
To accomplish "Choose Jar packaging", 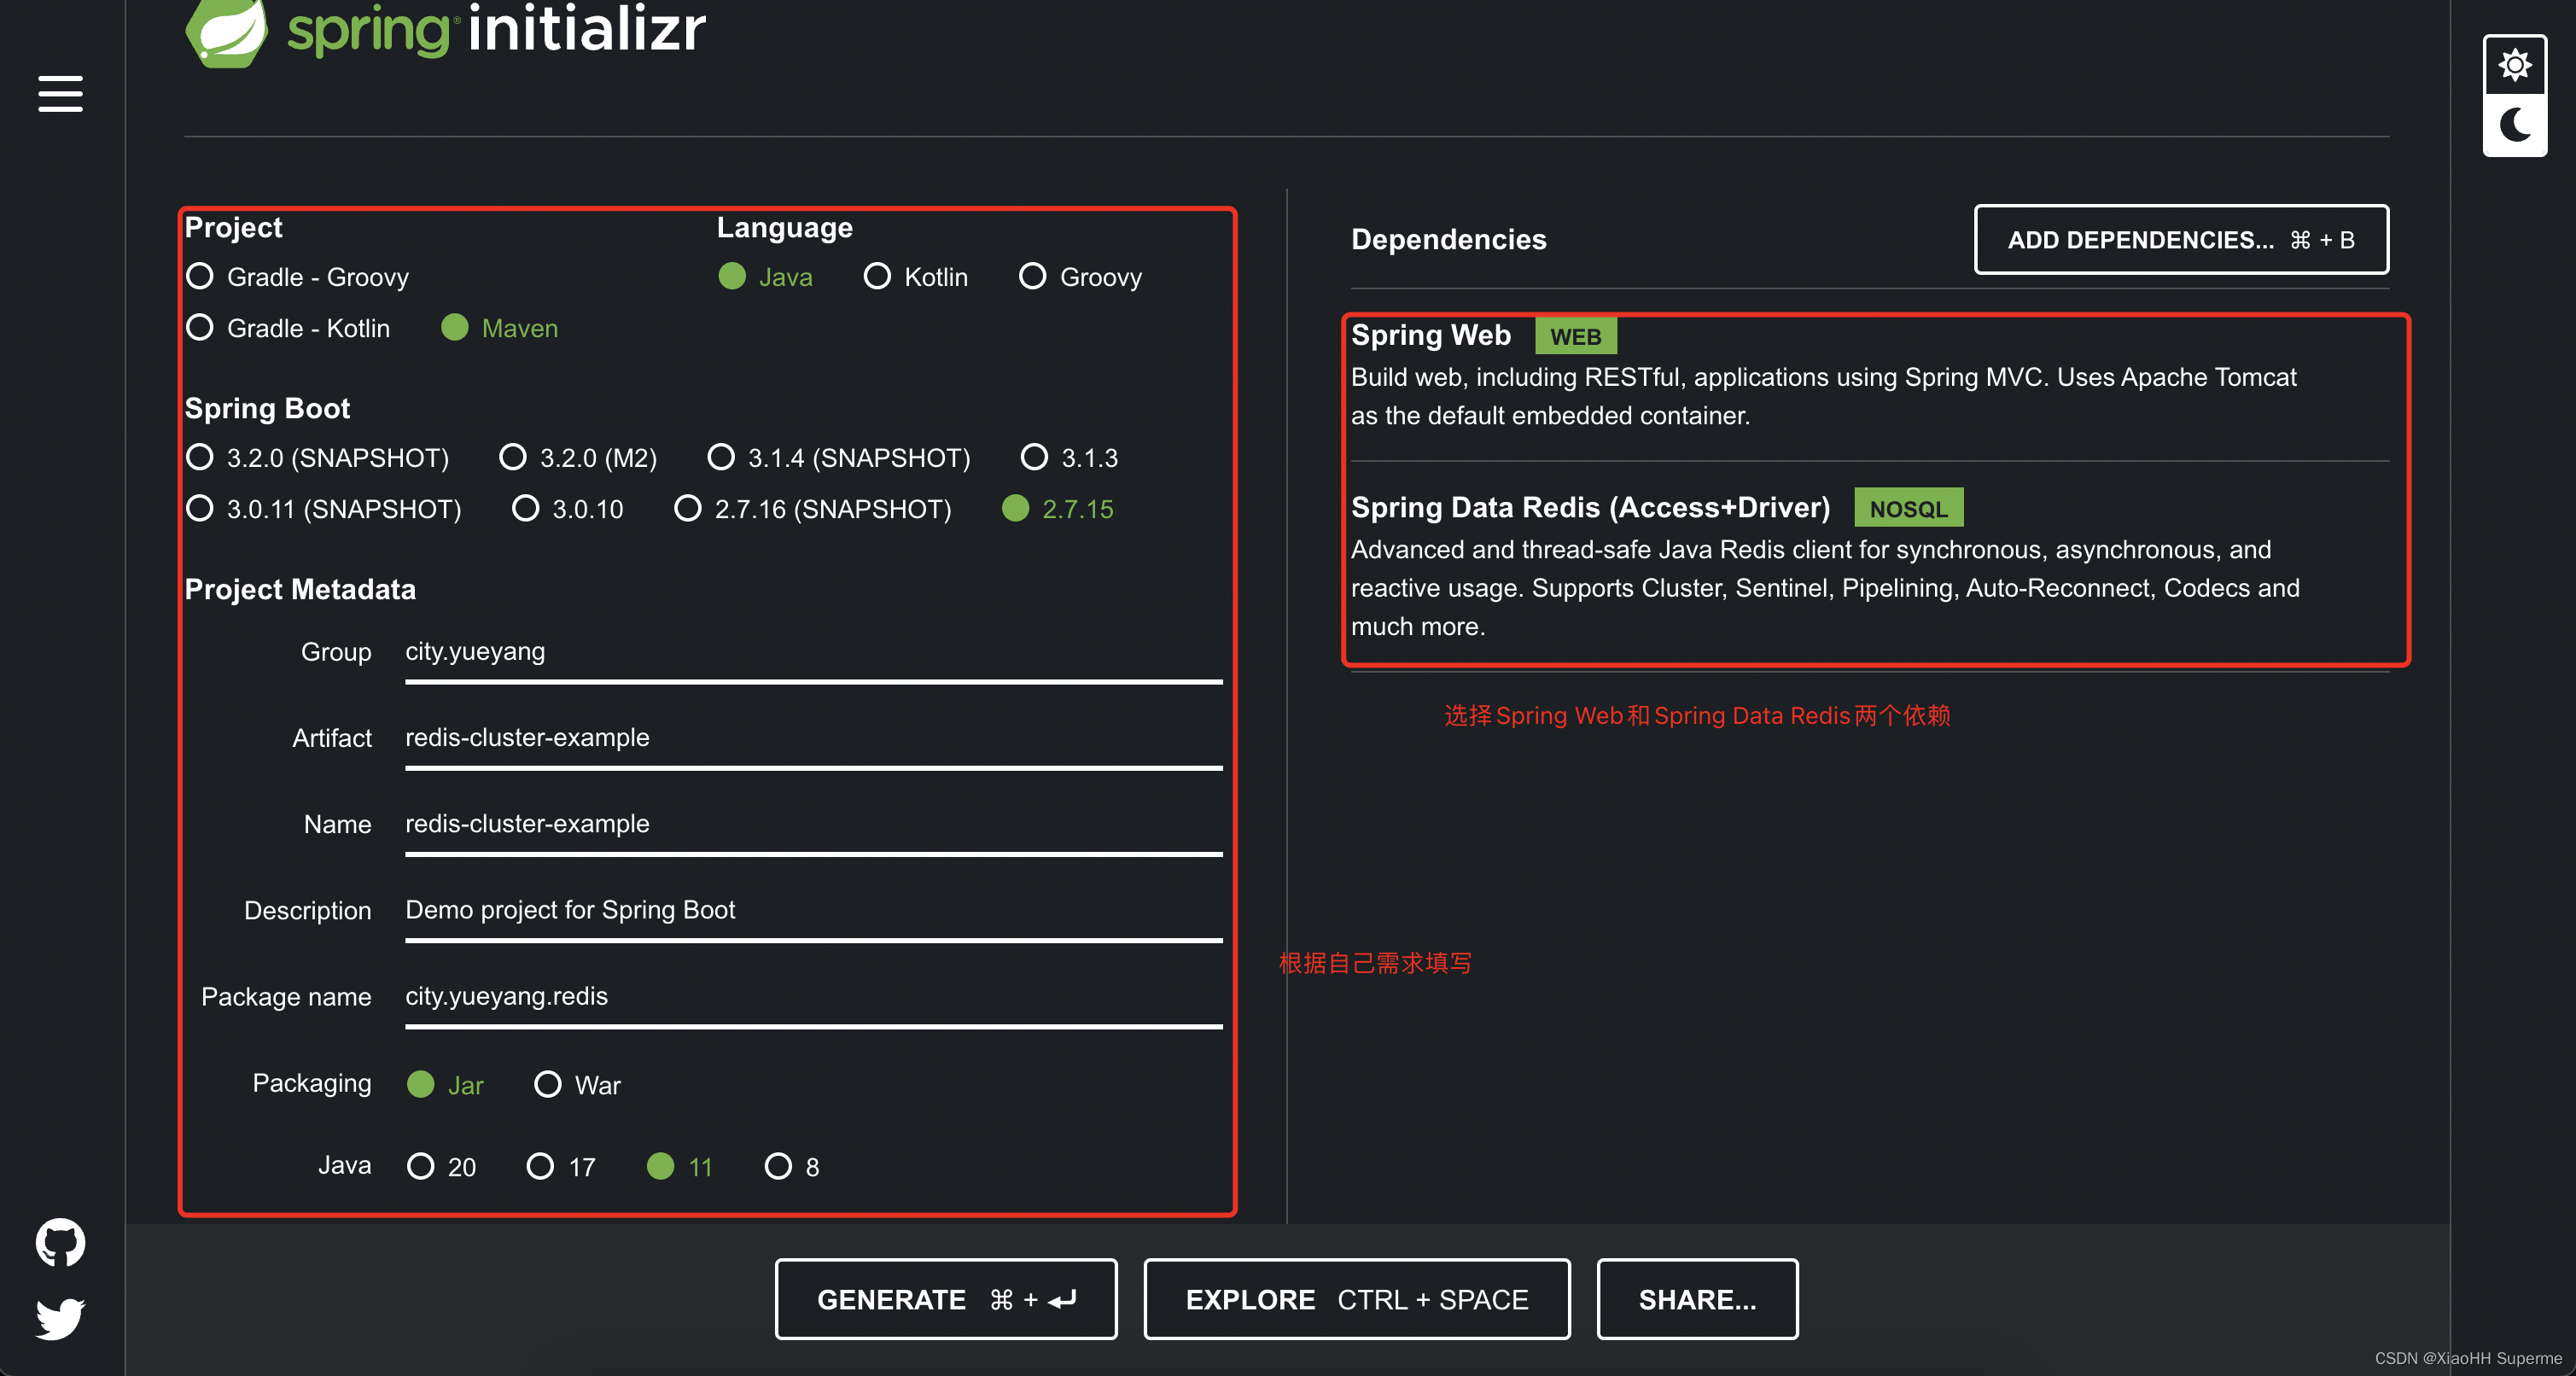I will (445, 1085).
